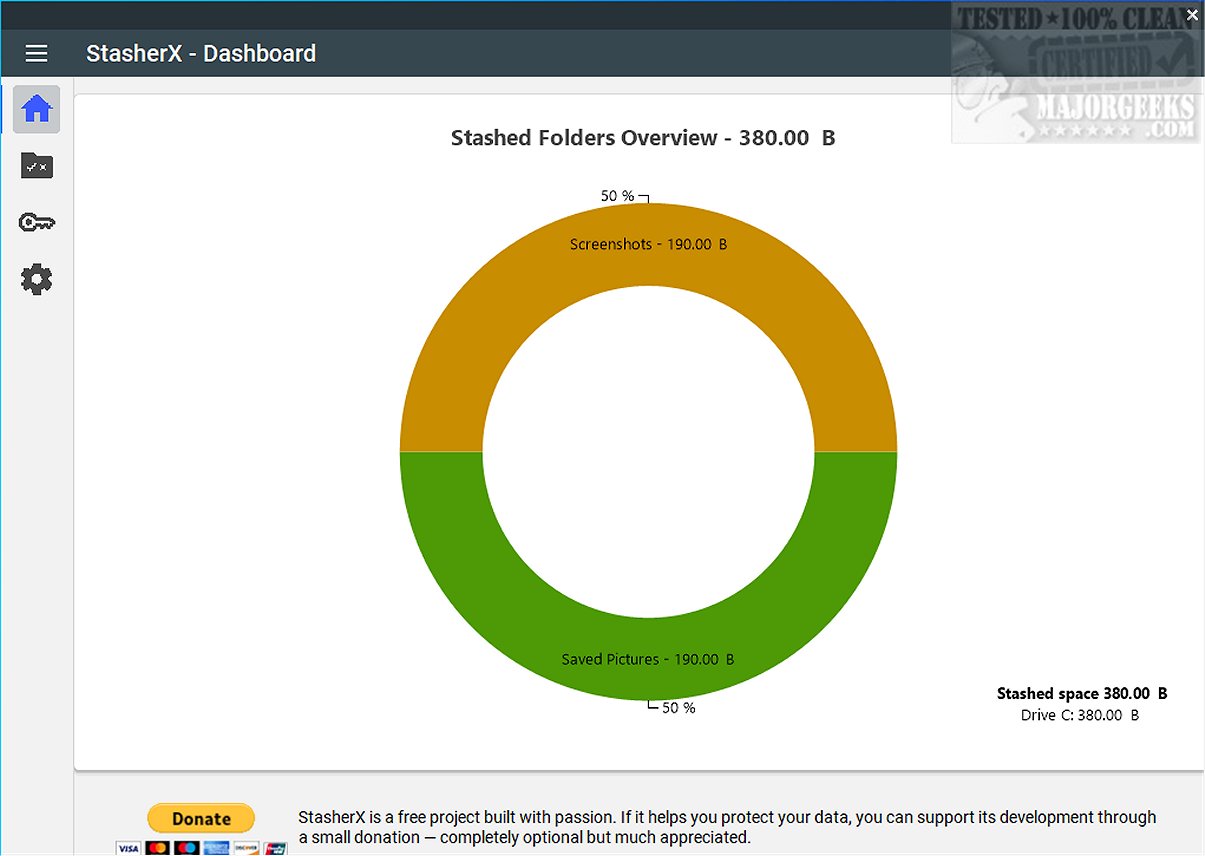Viewport: 1205px width, 856px height.
Task: Click the payment card logos under Donate
Action: (201, 847)
